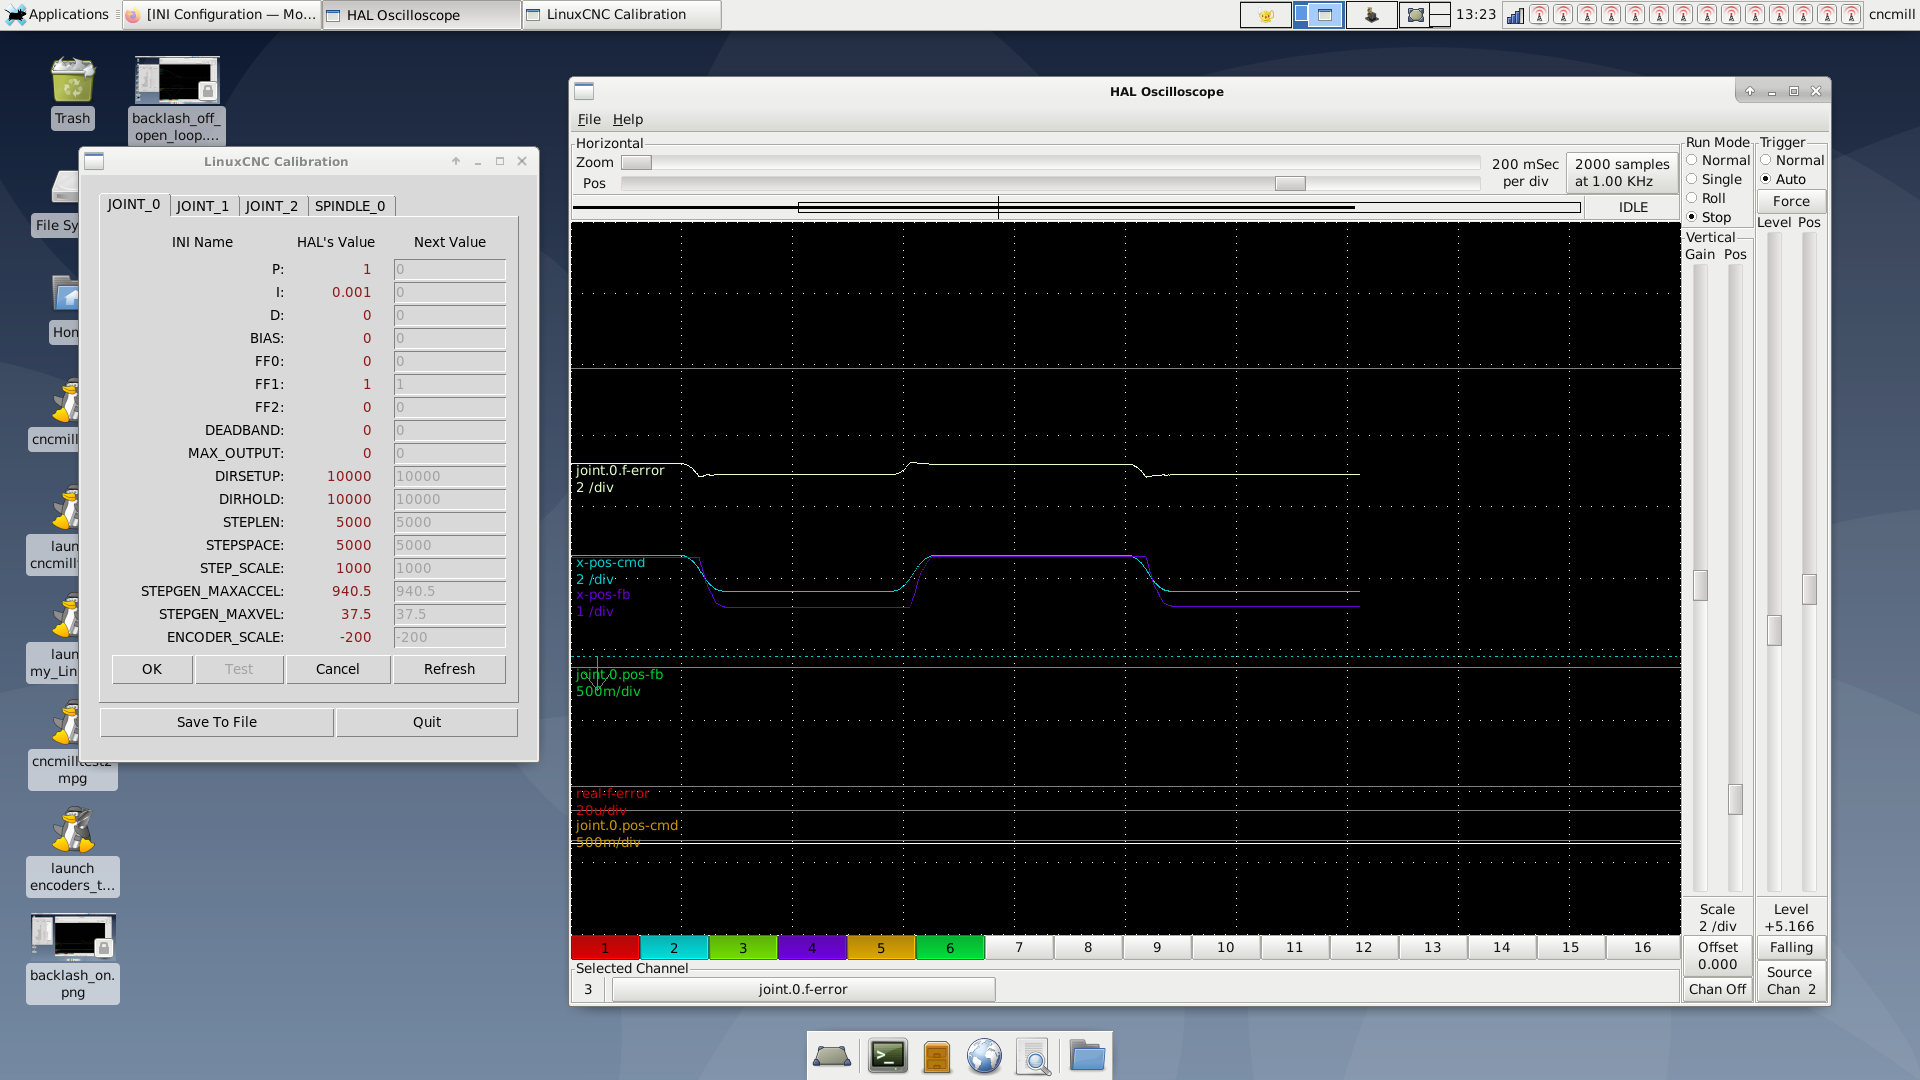
Task: Open HAL Oscilloscope window menu icon
Action: [x=584, y=91]
